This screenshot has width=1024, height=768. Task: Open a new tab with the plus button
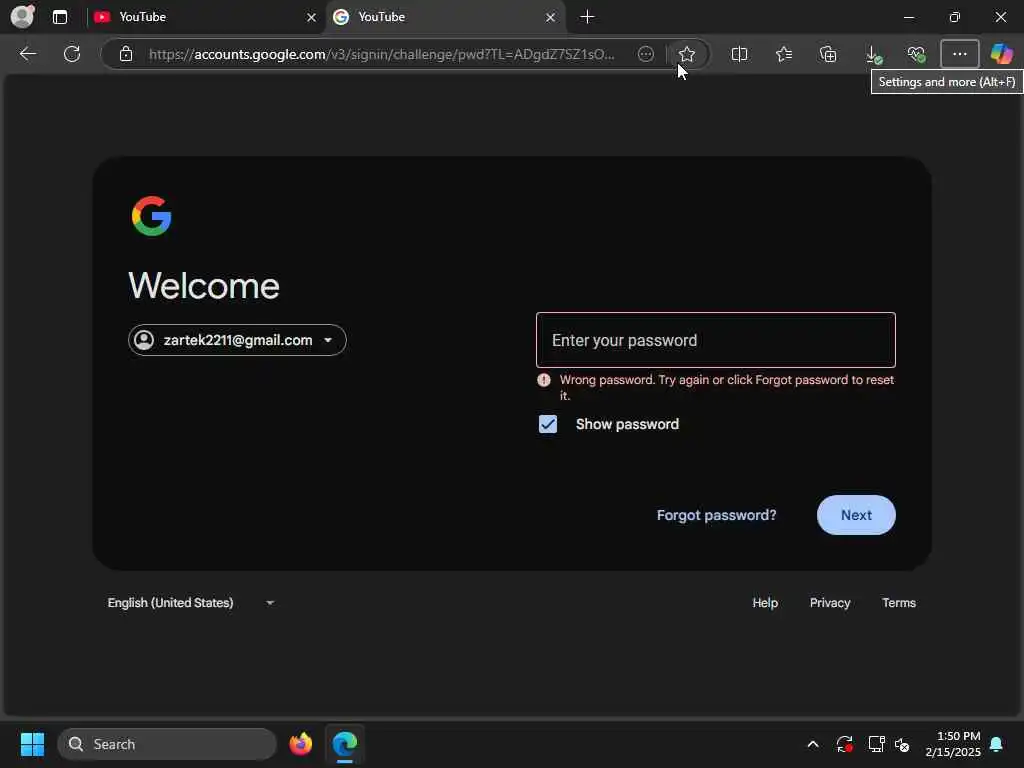point(587,17)
